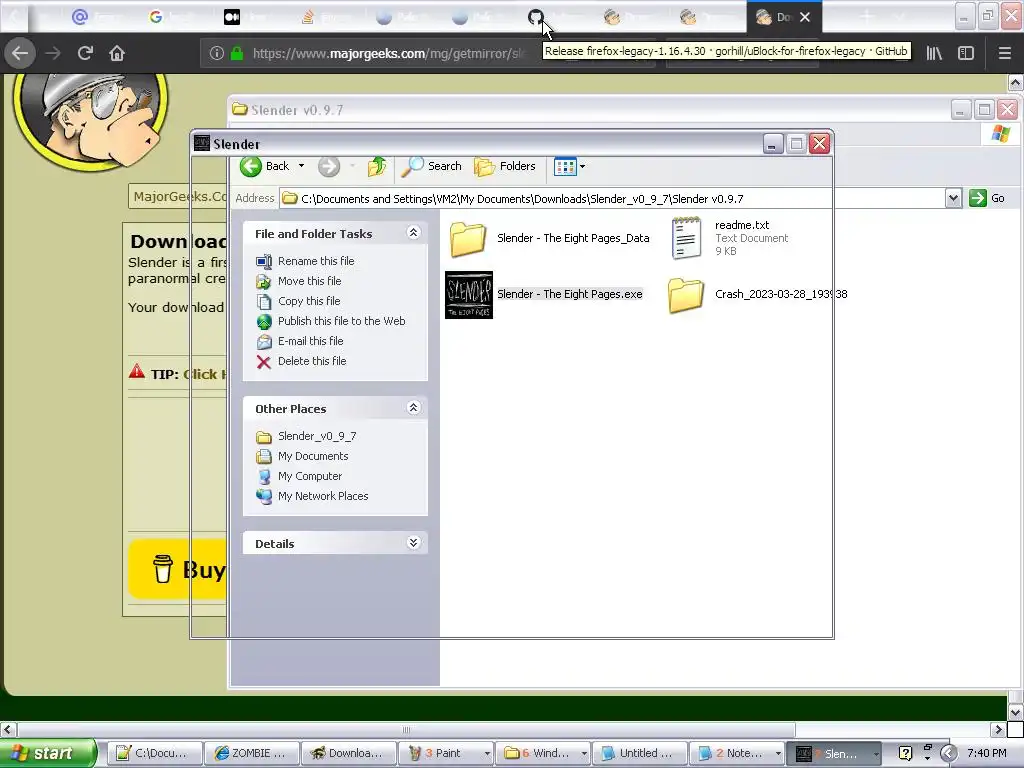
Task: Select Slender - The Eight Pages.exe icon
Action: [x=469, y=295]
